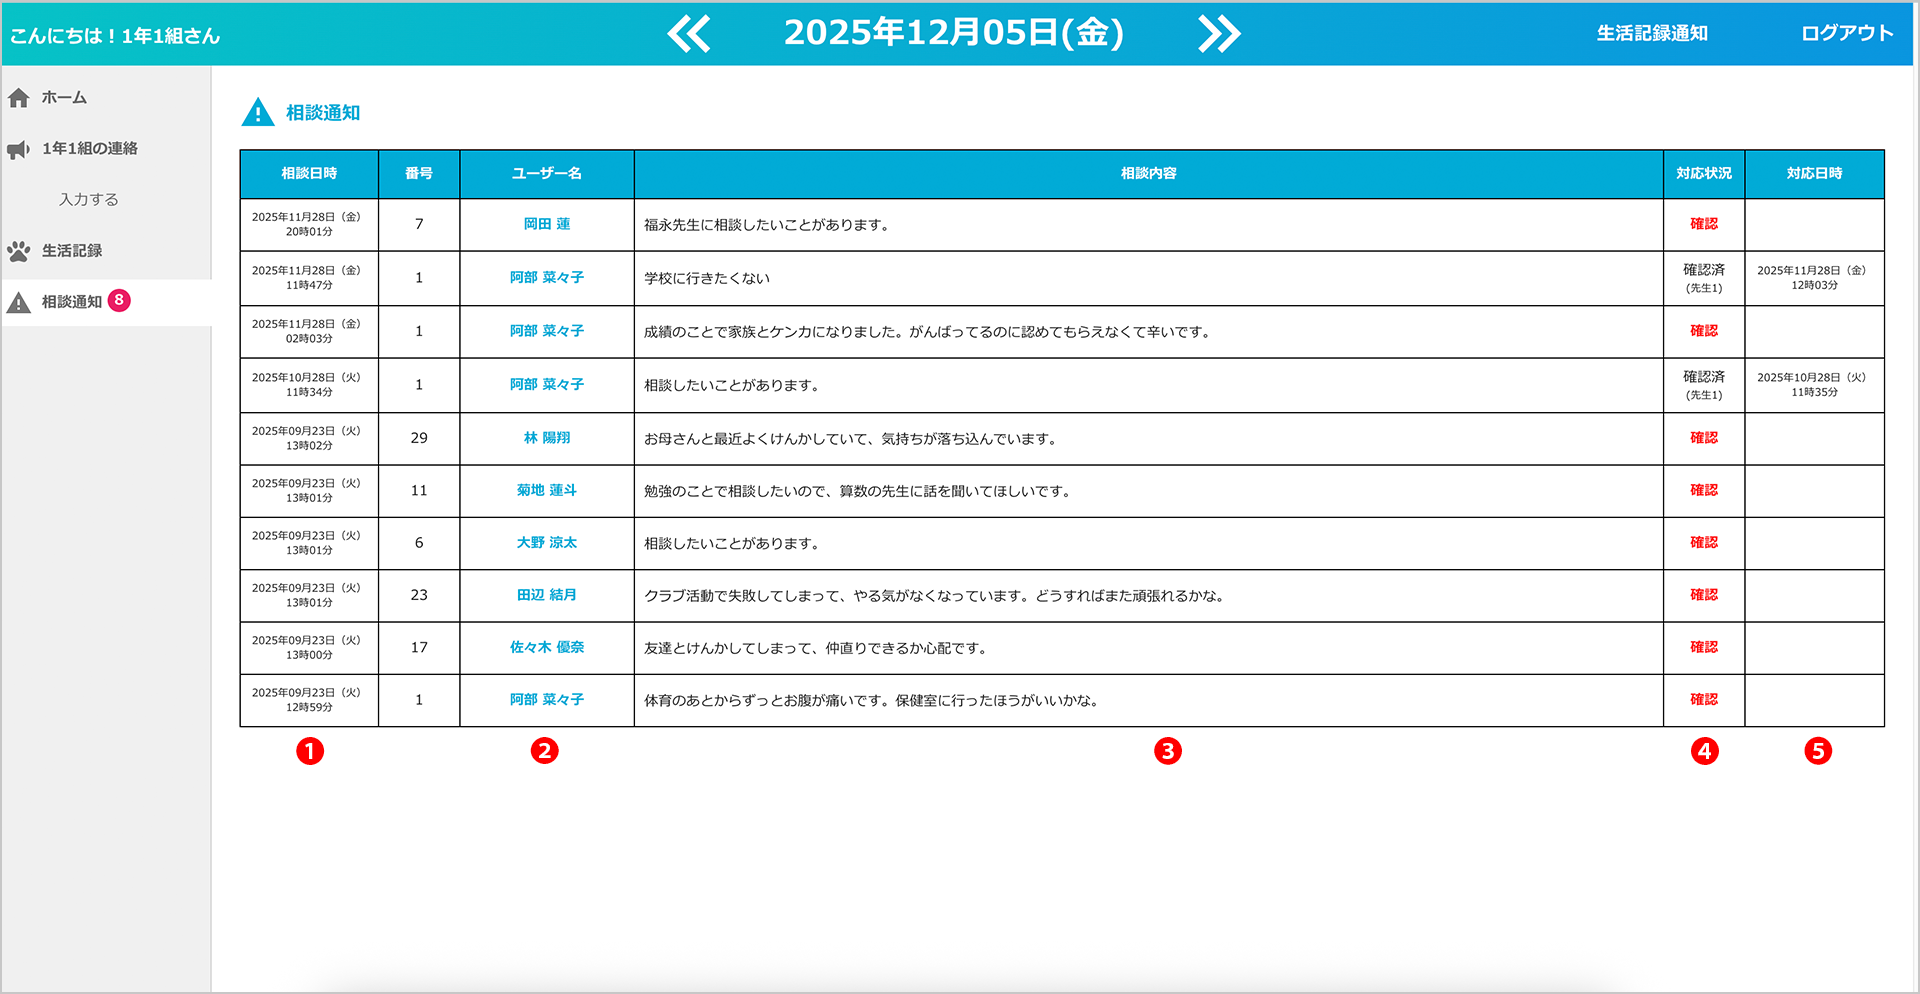Click the red 8 notification badge
Screen dimensions: 1920x994
click(x=119, y=300)
